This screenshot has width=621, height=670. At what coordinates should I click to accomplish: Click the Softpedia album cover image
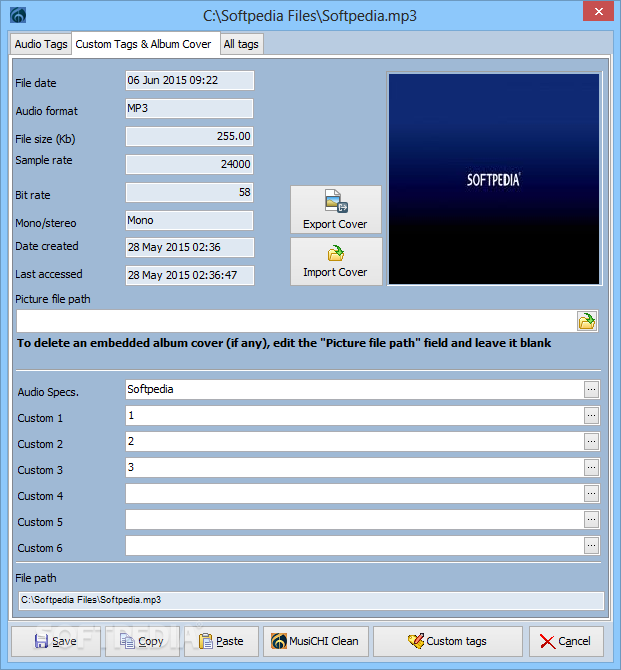(x=494, y=179)
